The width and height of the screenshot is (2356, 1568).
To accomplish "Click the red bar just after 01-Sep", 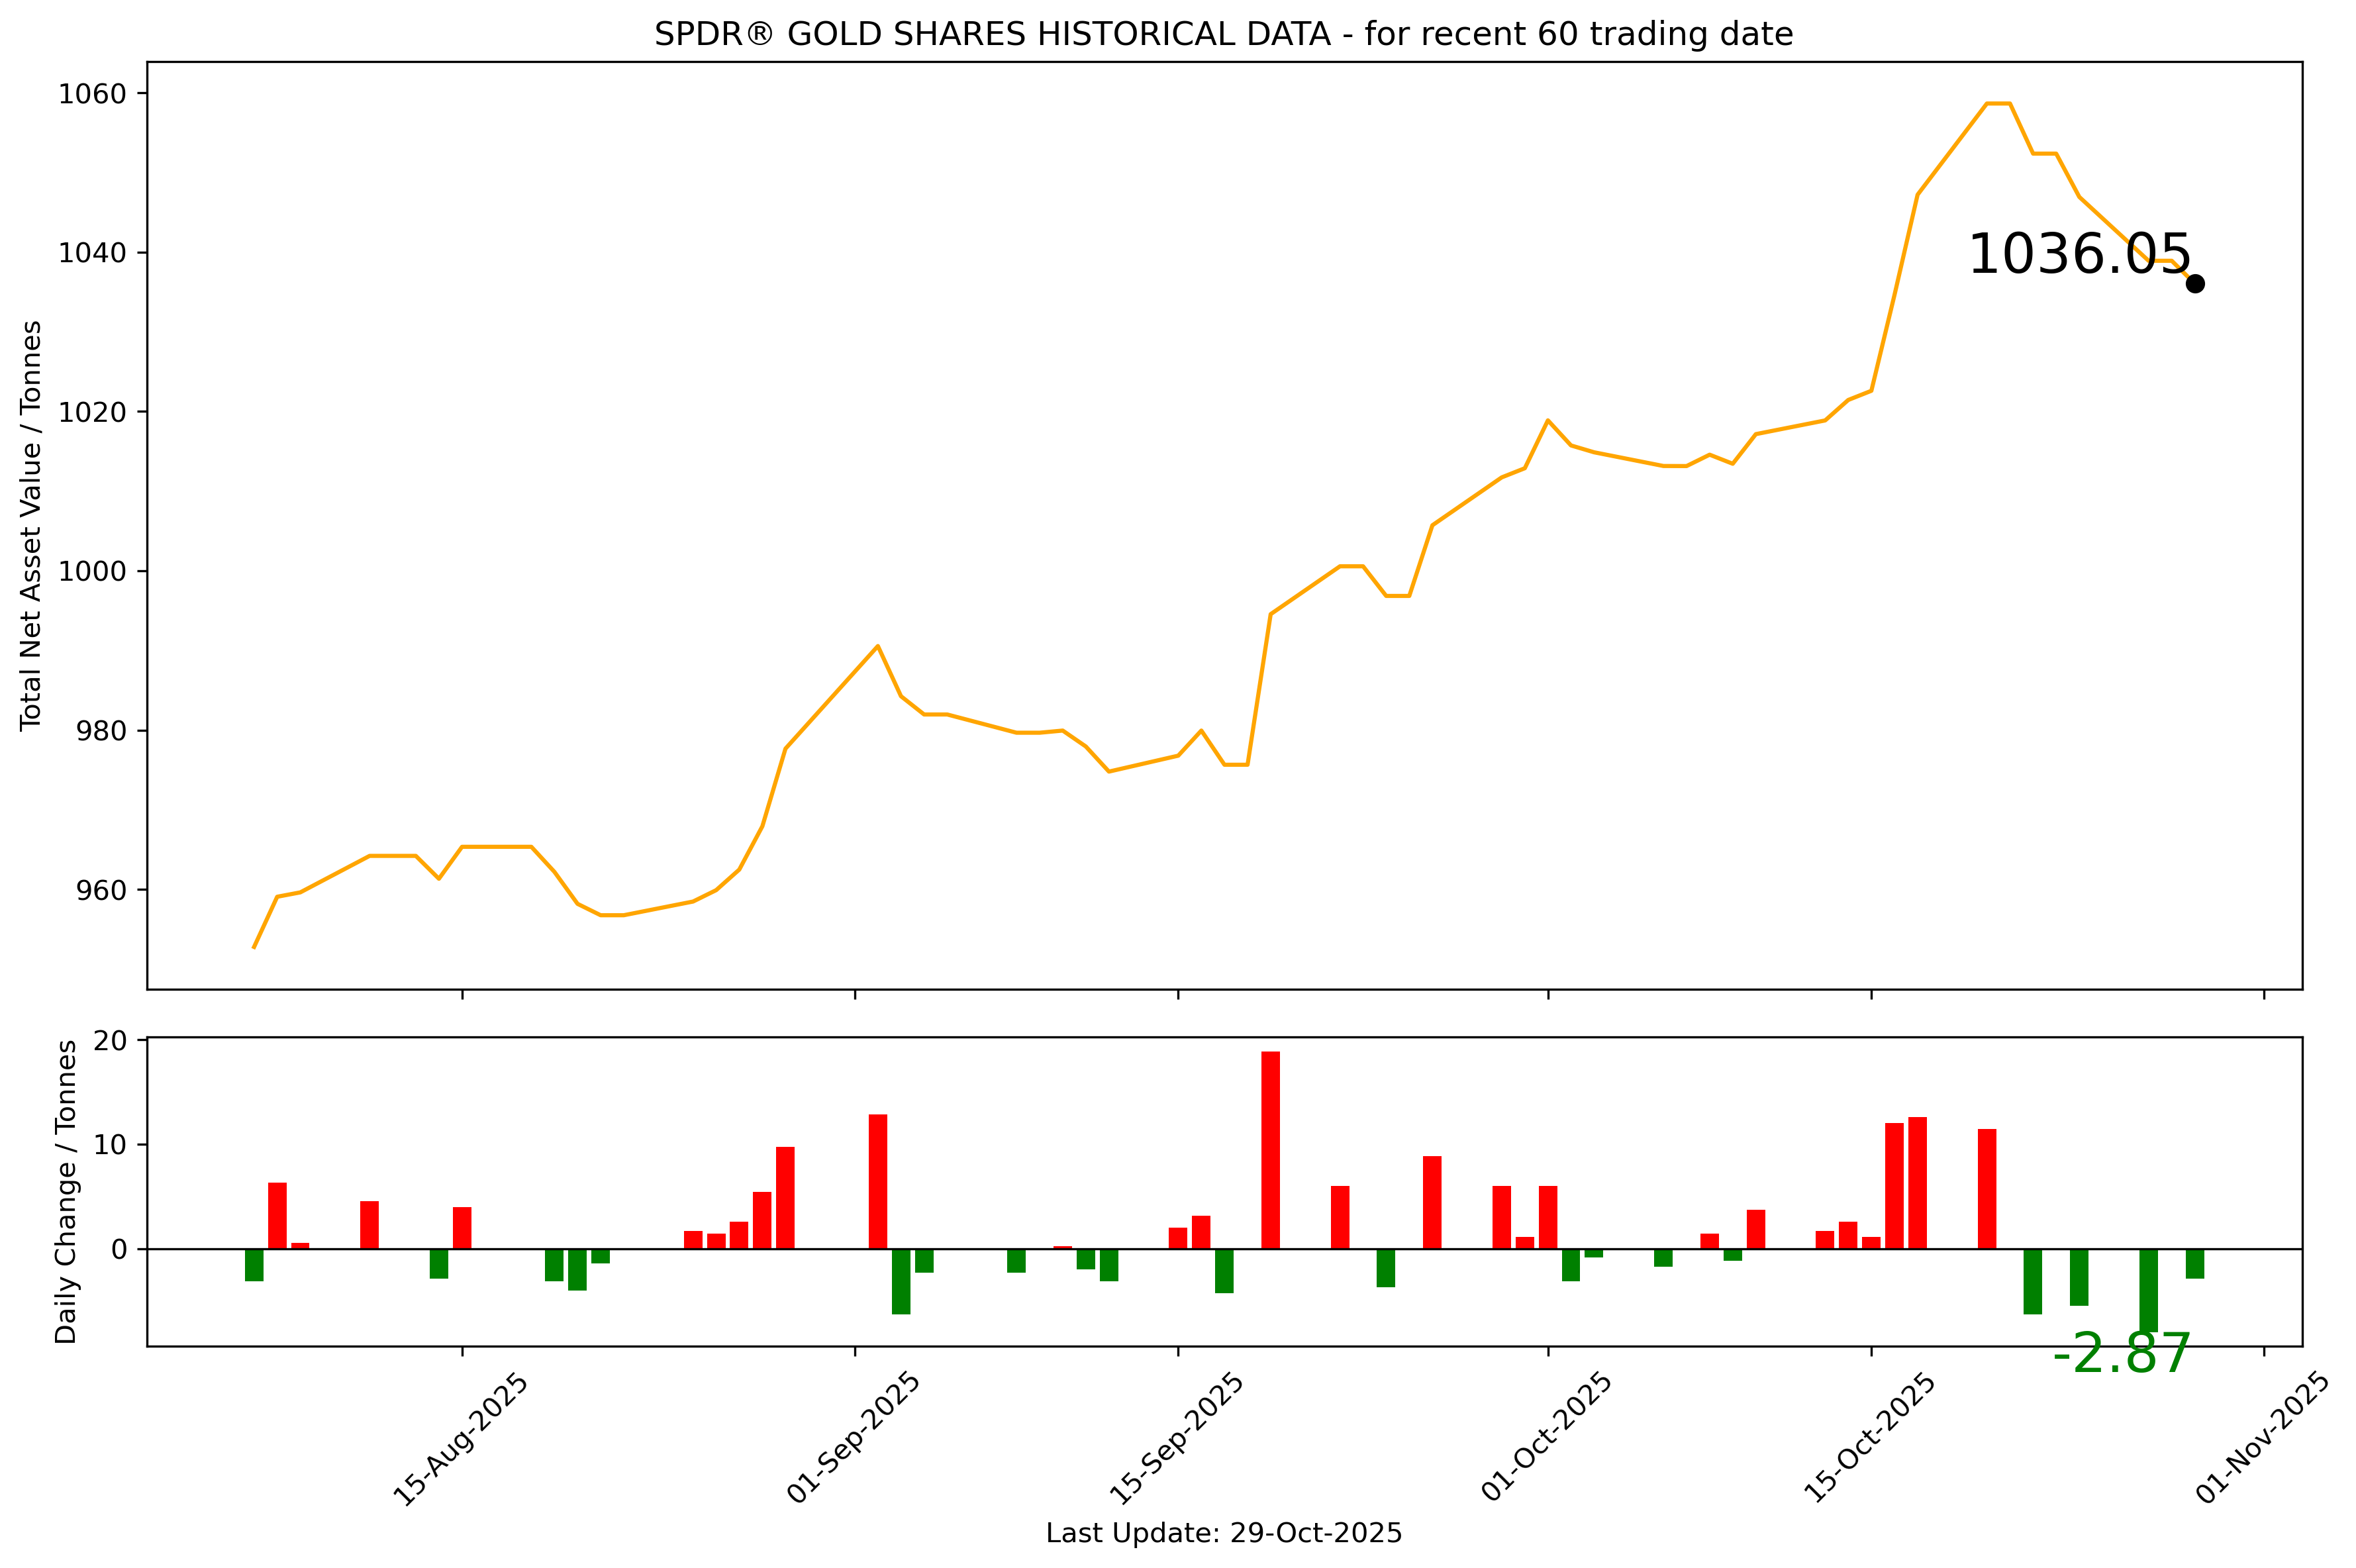I will (x=878, y=1181).
